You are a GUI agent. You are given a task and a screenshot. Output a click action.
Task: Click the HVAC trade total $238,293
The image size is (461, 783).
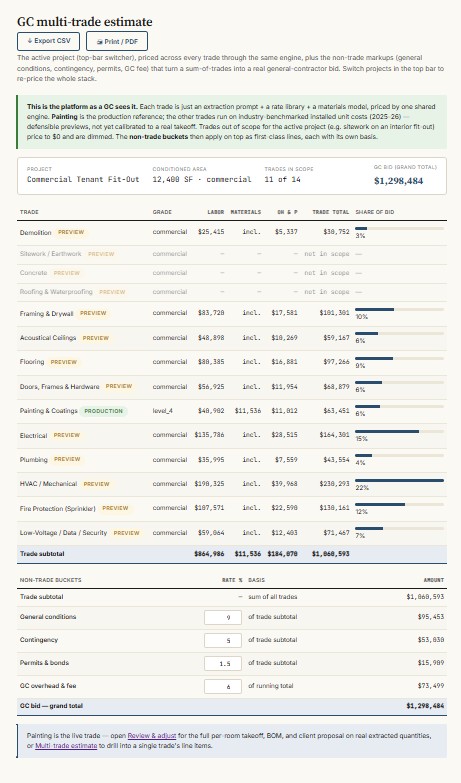click(x=334, y=484)
